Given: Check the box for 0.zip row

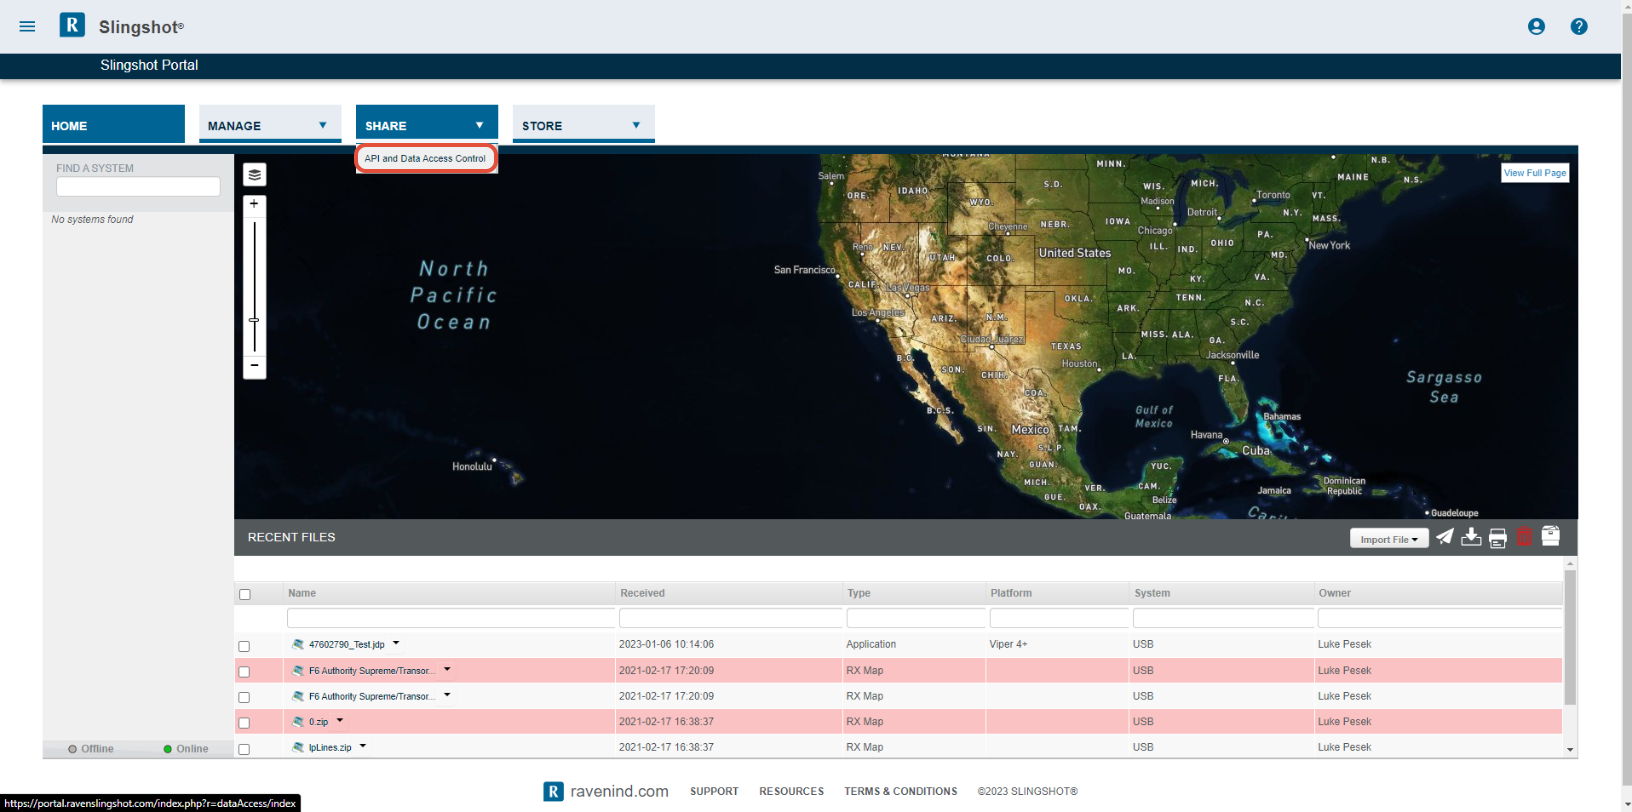Looking at the screenshot, I should pos(244,723).
